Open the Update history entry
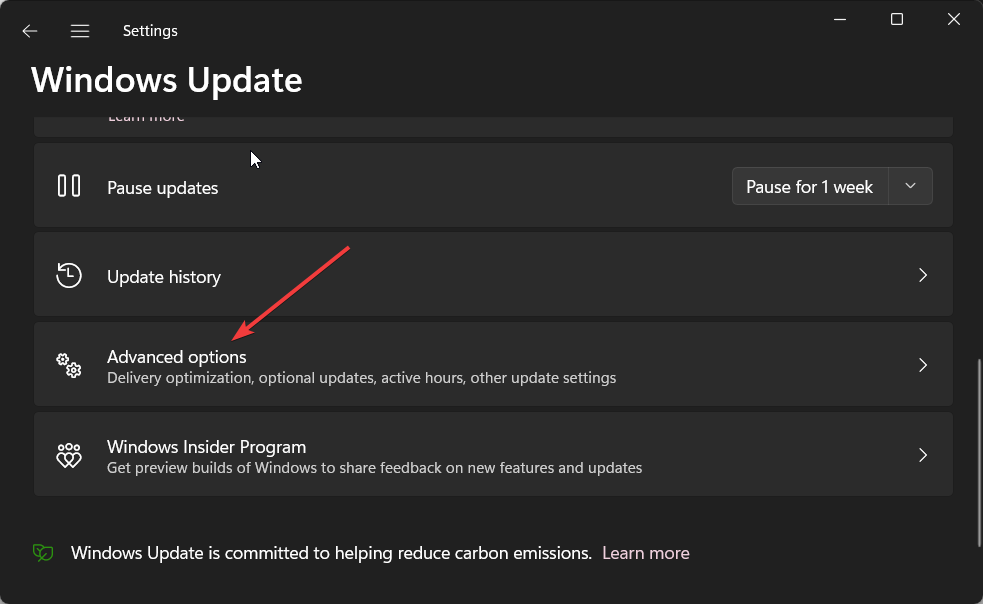This screenshot has width=983, height=604. [x=493, y=275]
